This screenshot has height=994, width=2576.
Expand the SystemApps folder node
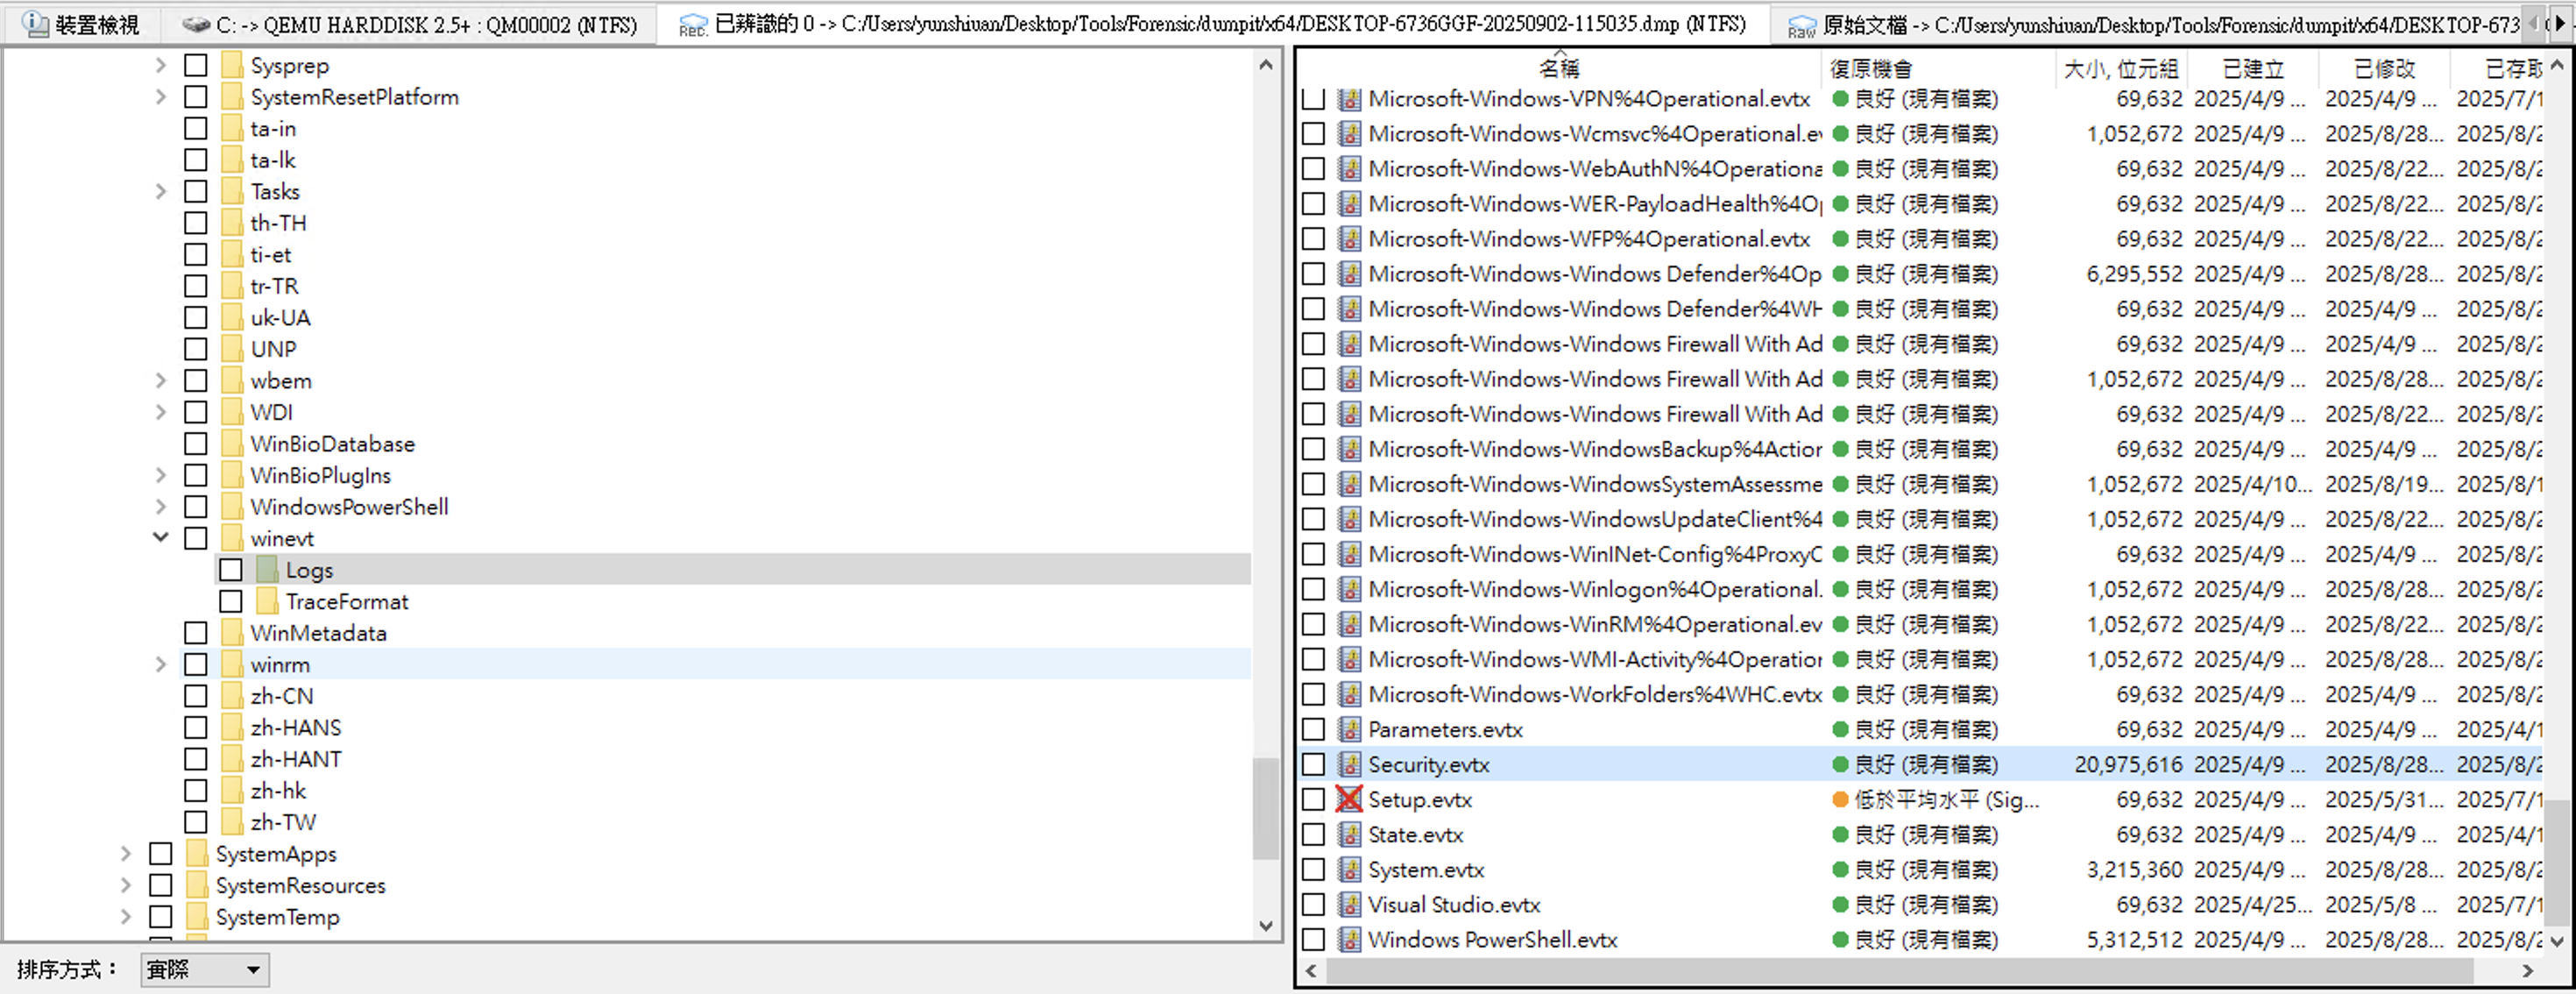pos(125,854)
